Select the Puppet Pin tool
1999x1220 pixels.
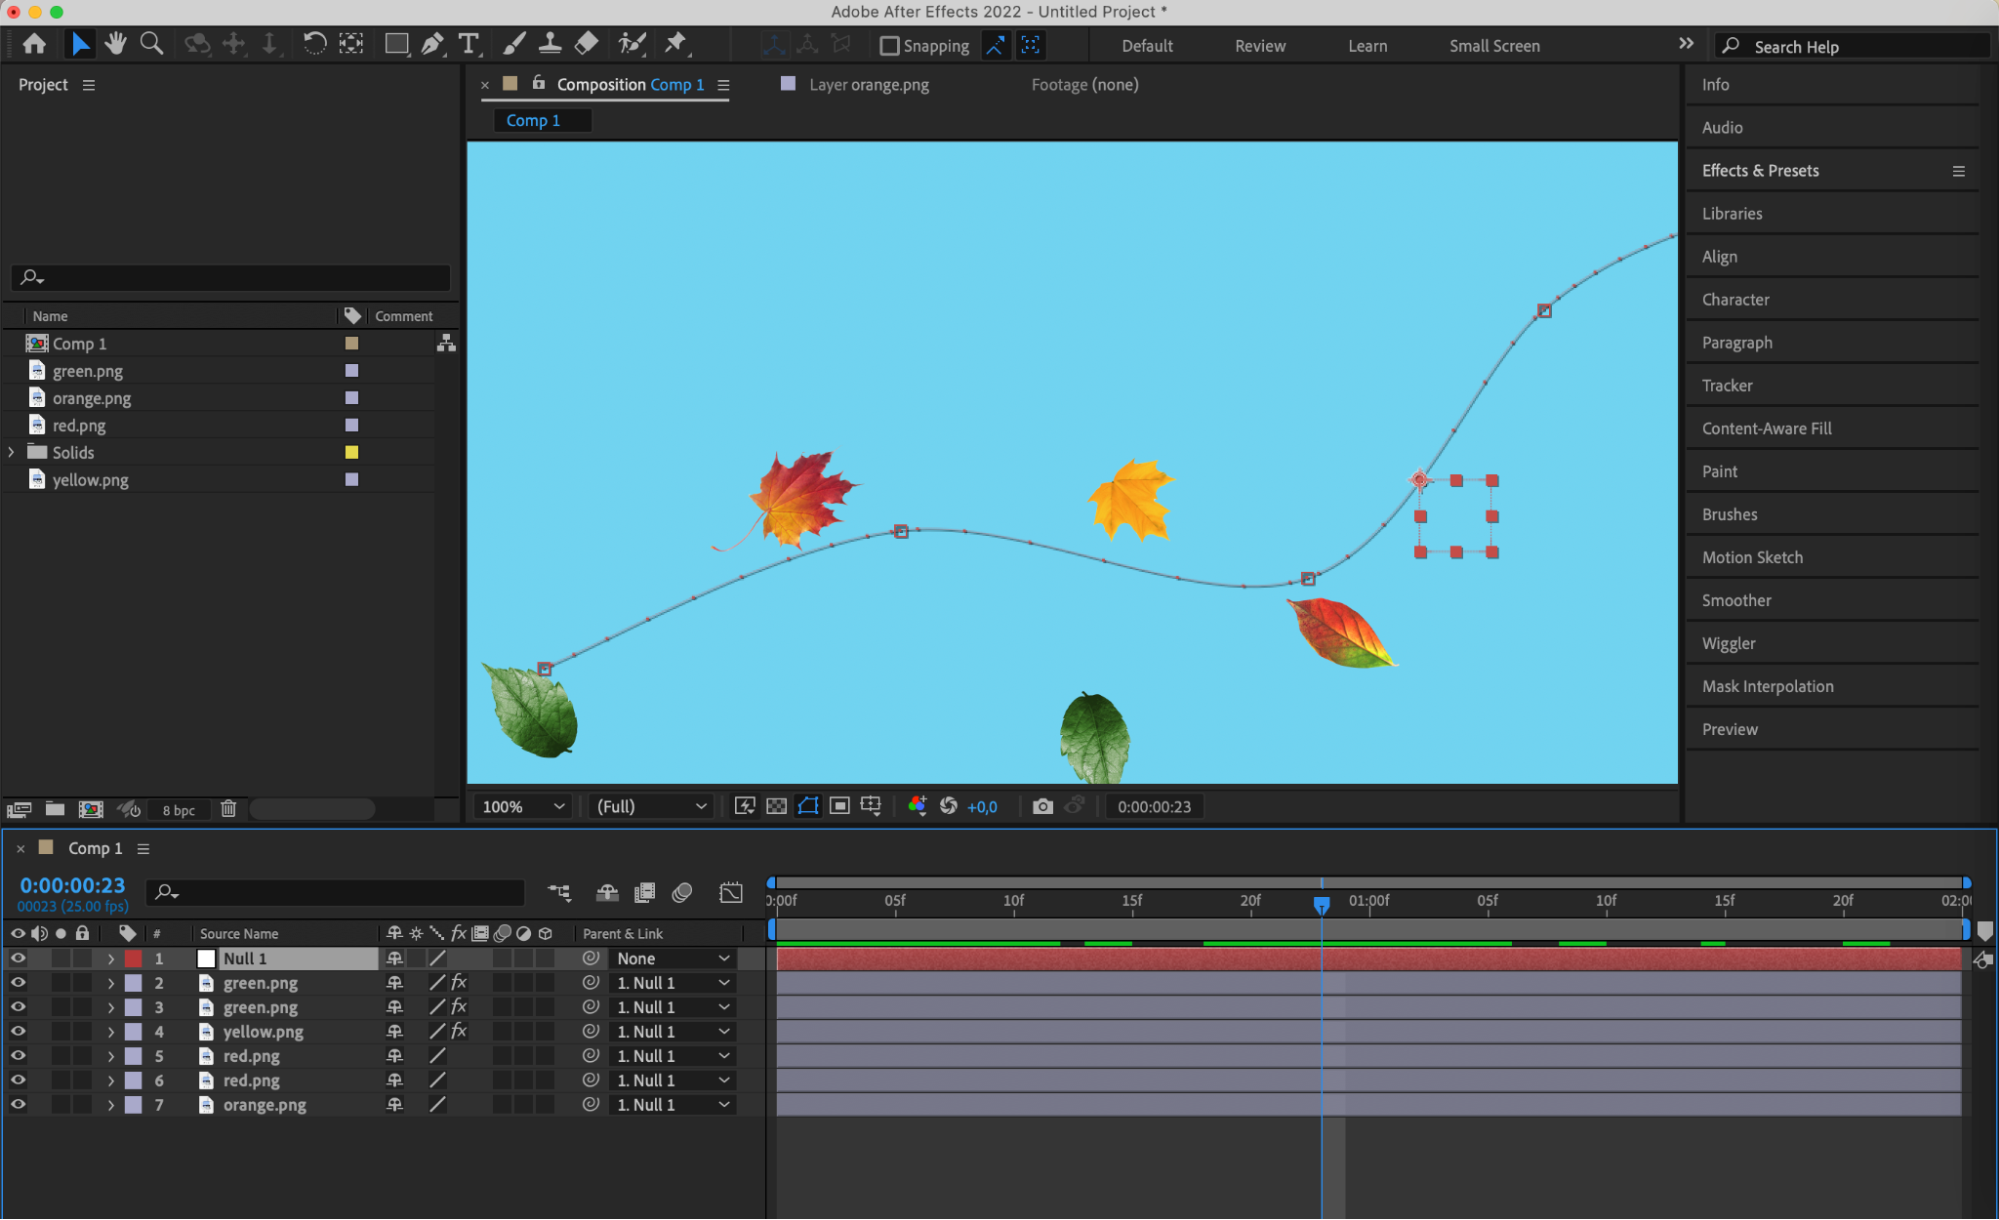coord(677,44)
